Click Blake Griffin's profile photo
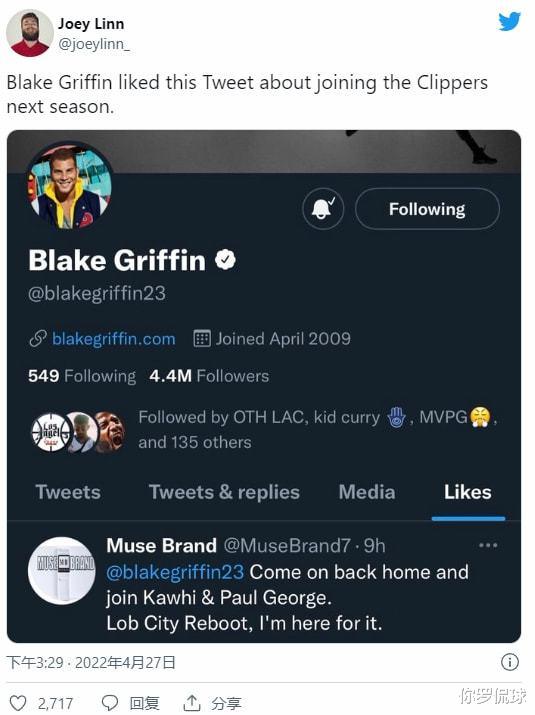 (x=69, y=184)
